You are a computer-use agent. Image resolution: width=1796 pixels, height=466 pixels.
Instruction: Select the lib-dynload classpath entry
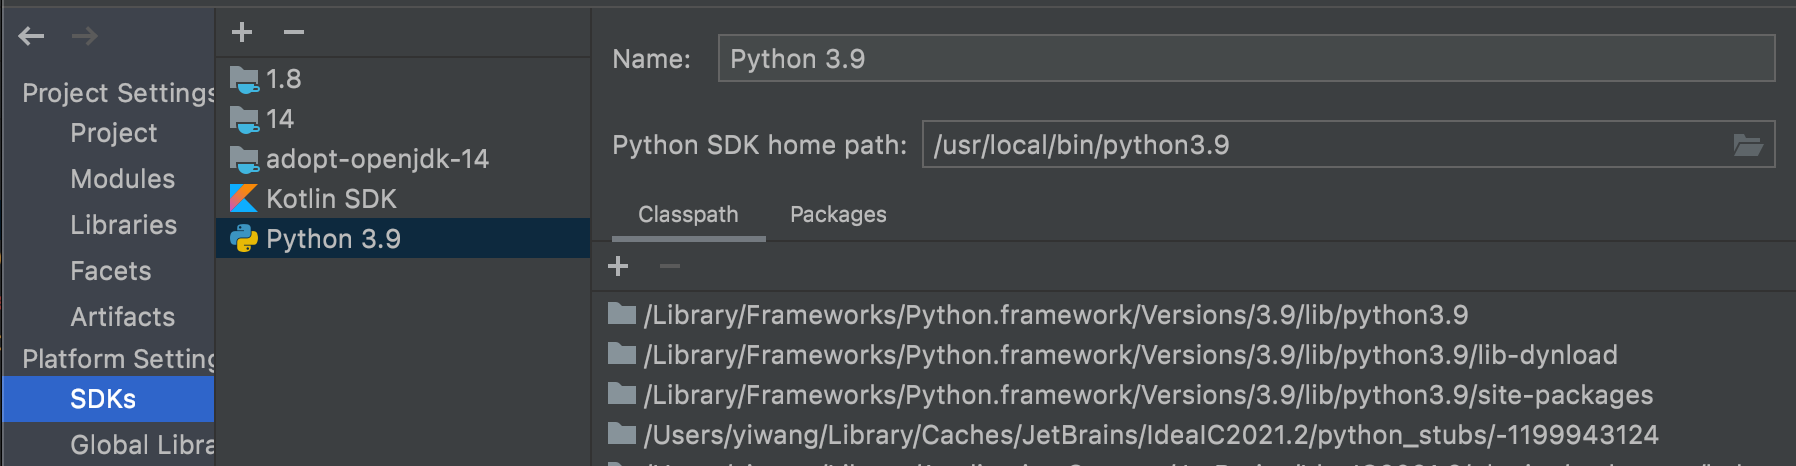1130,355
